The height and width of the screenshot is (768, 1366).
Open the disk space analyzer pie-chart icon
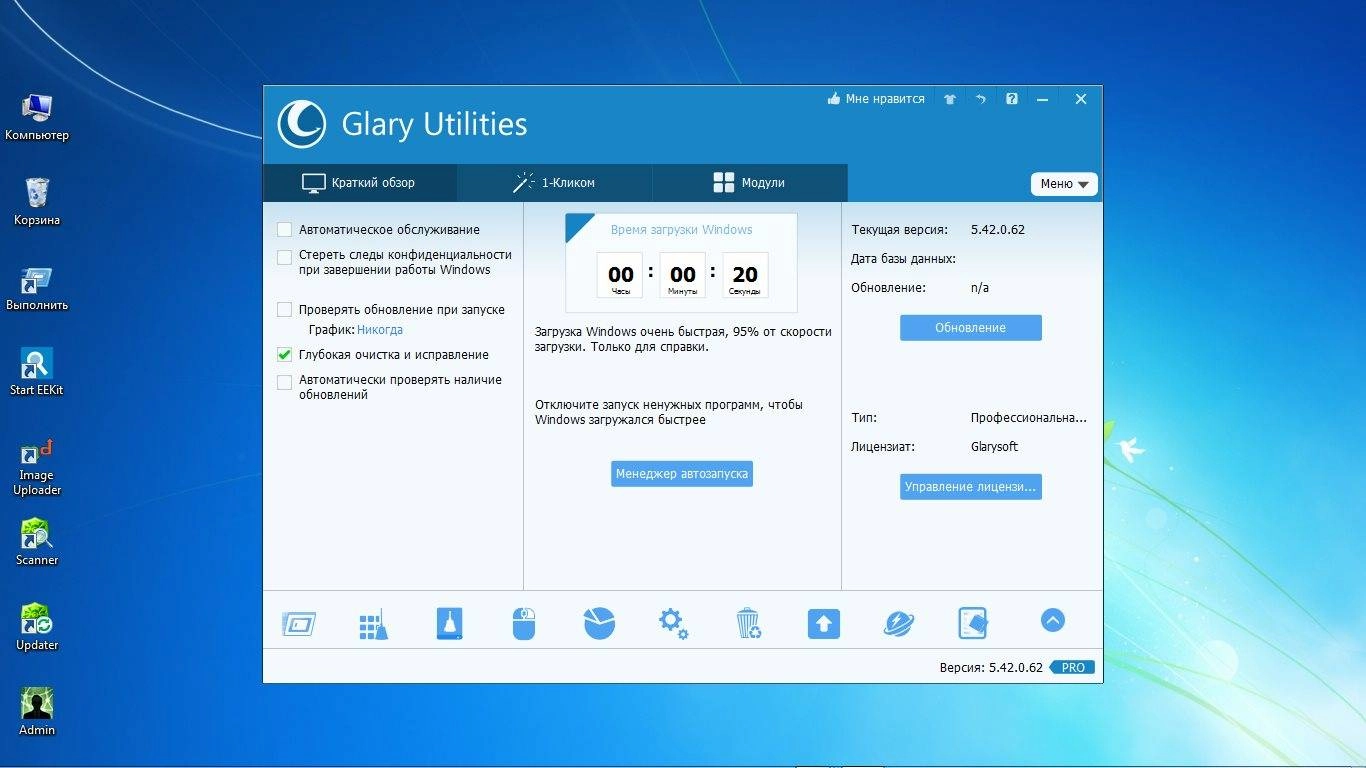click(599, 623)
